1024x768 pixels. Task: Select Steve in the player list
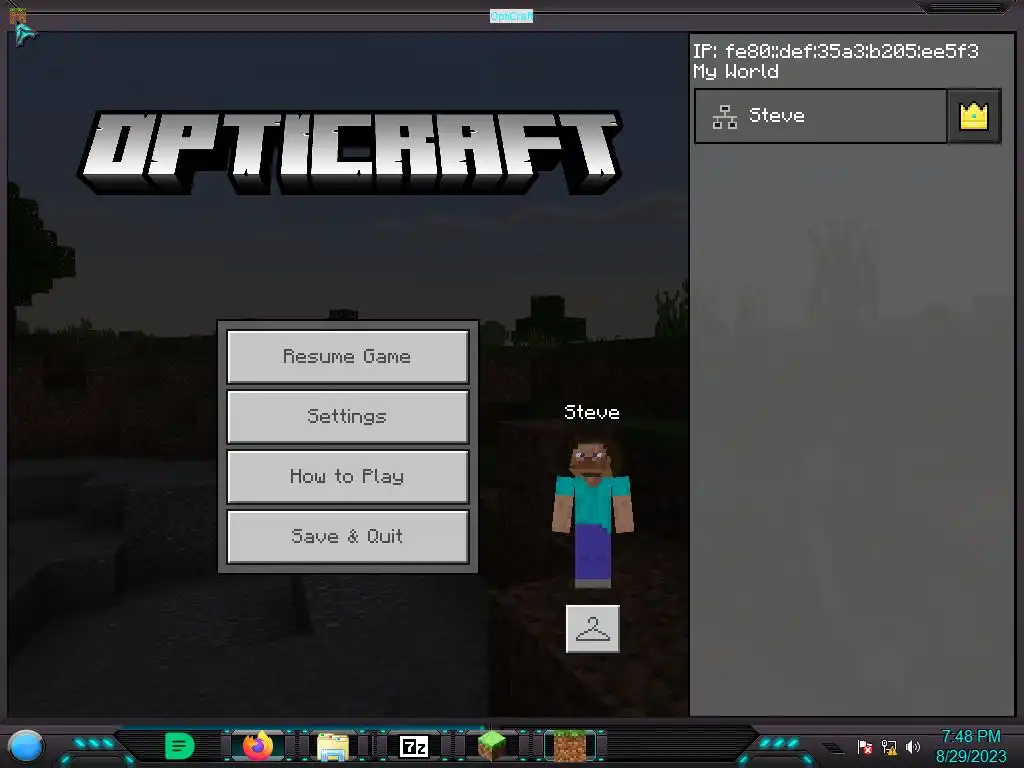[x=821, y=116]
